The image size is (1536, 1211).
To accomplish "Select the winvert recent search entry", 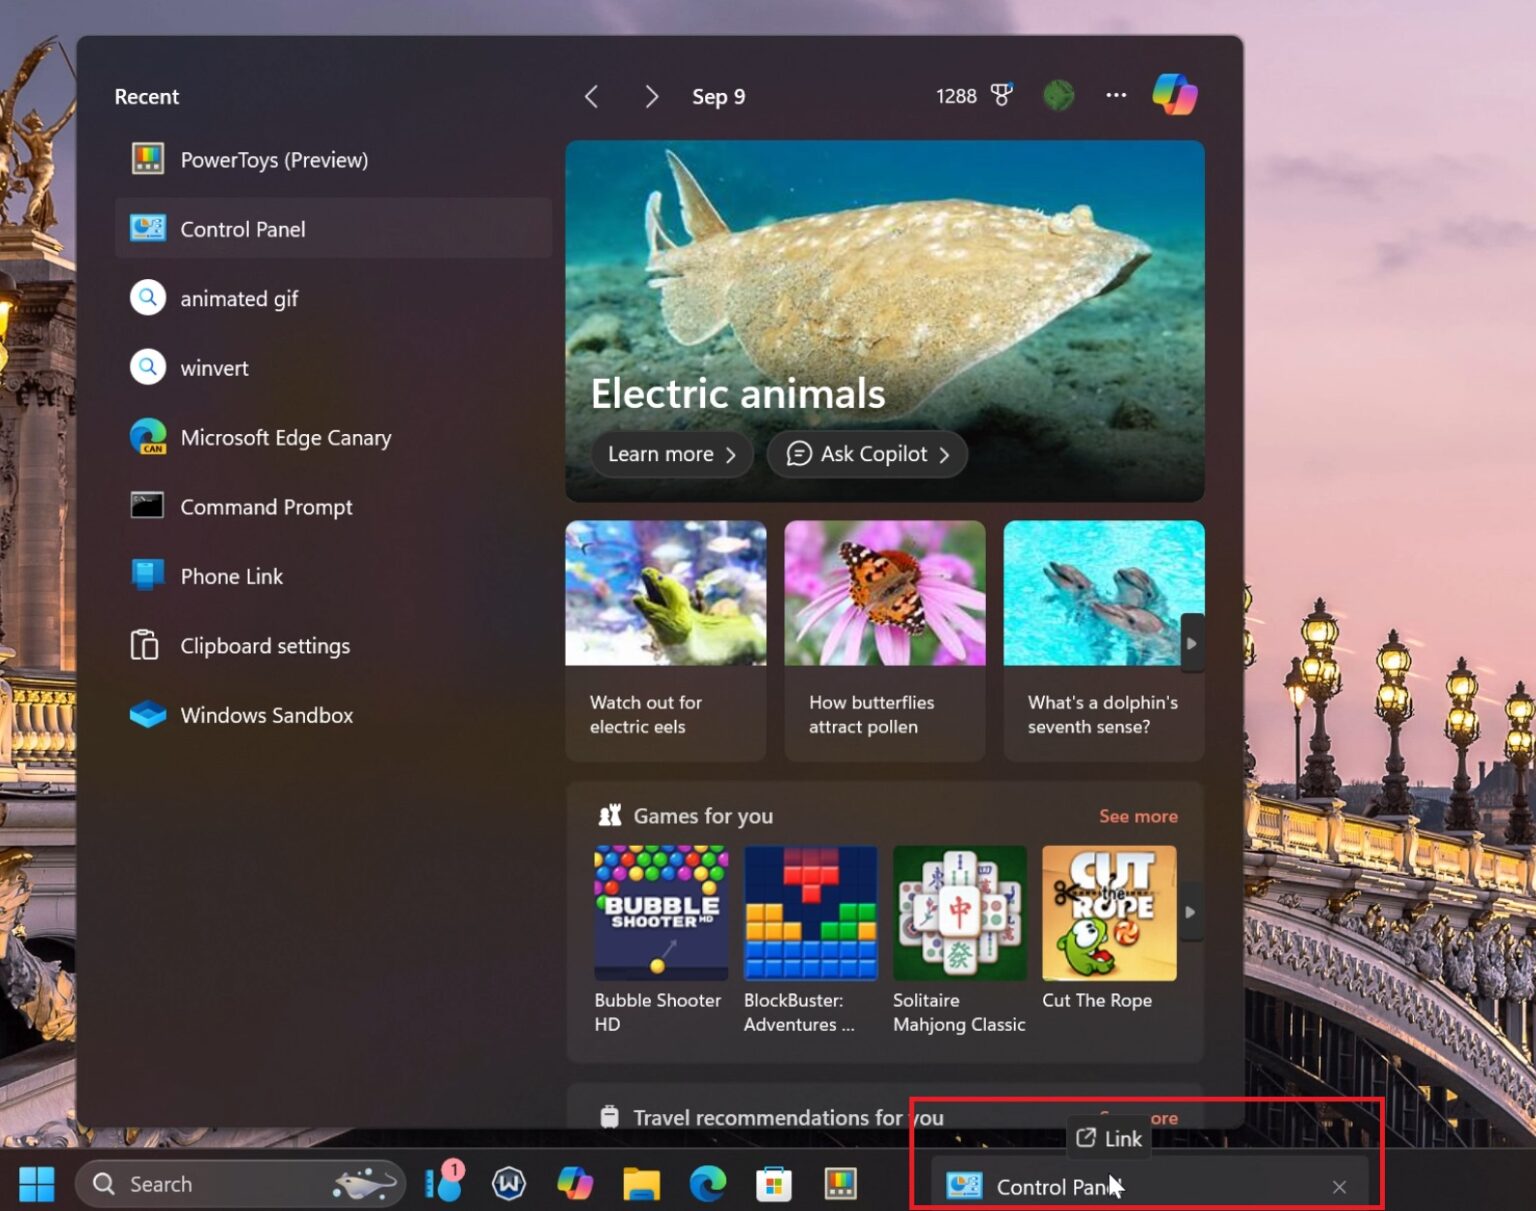I will point(214,367).
